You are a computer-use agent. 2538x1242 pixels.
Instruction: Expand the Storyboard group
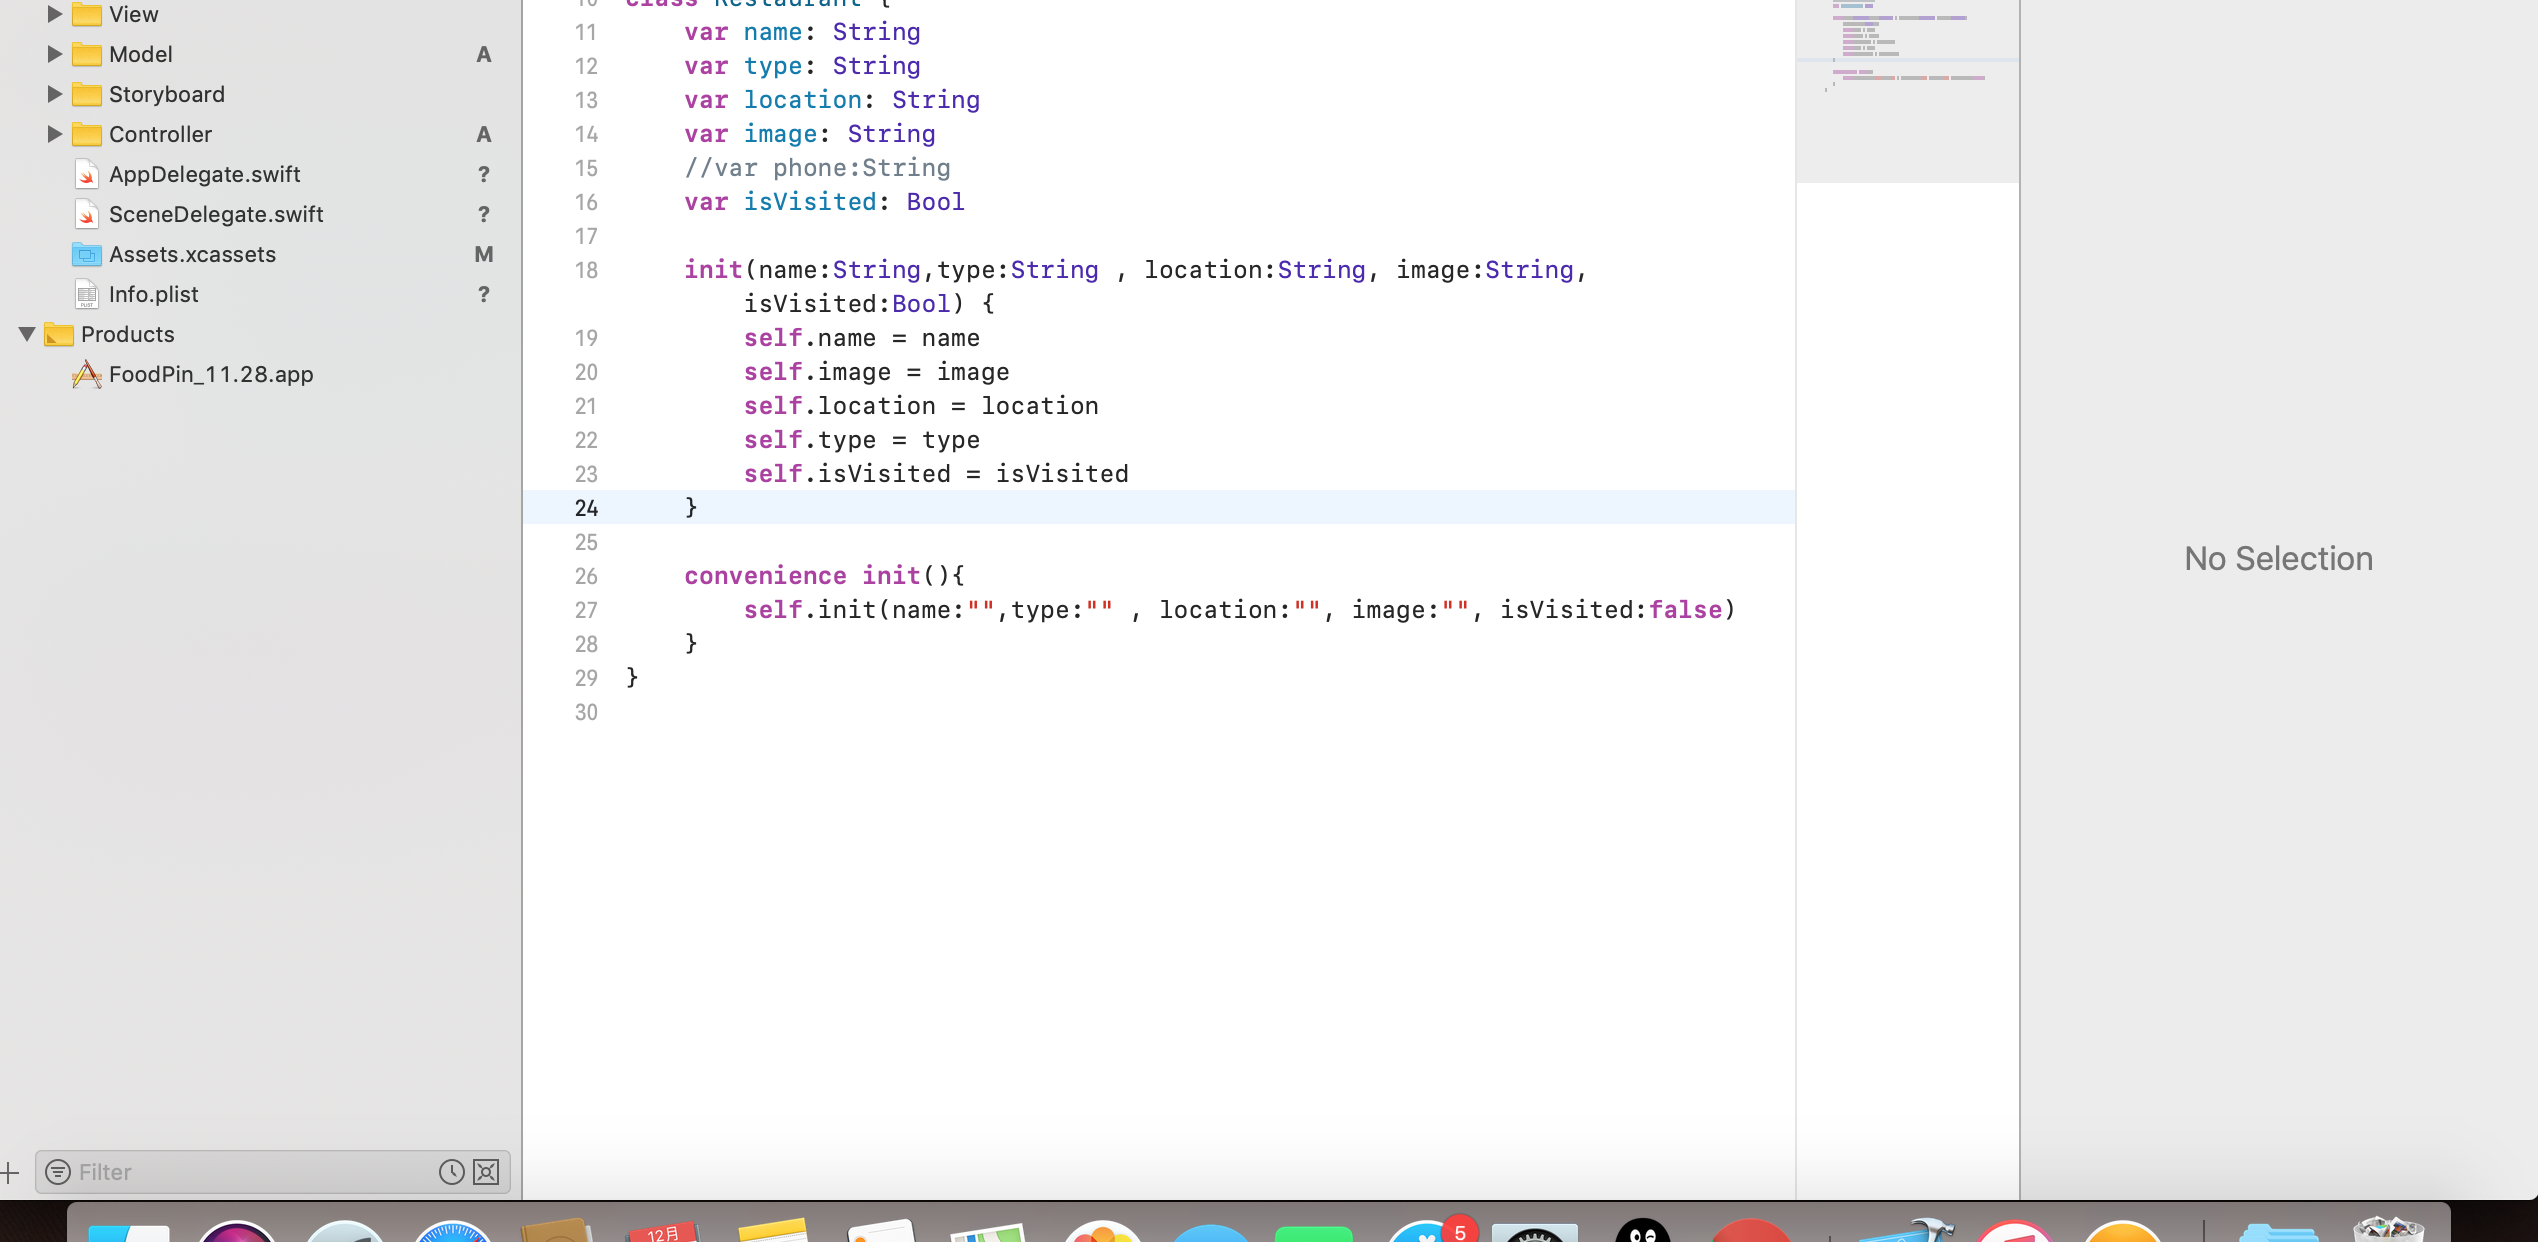click(55, 94)
